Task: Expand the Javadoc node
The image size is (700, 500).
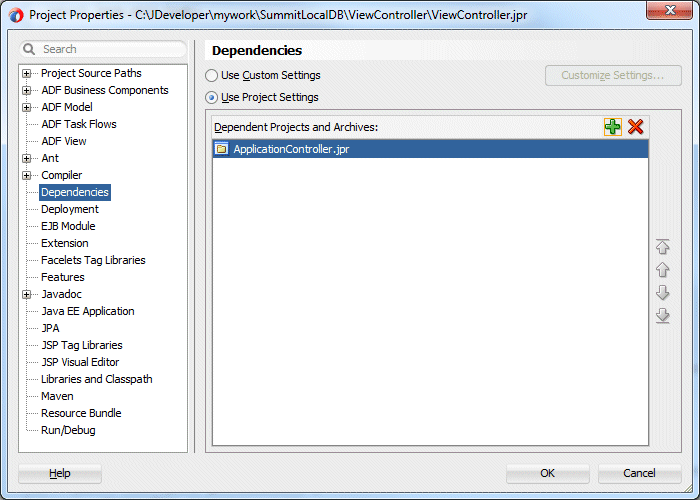Action: (x=27, y=294)
